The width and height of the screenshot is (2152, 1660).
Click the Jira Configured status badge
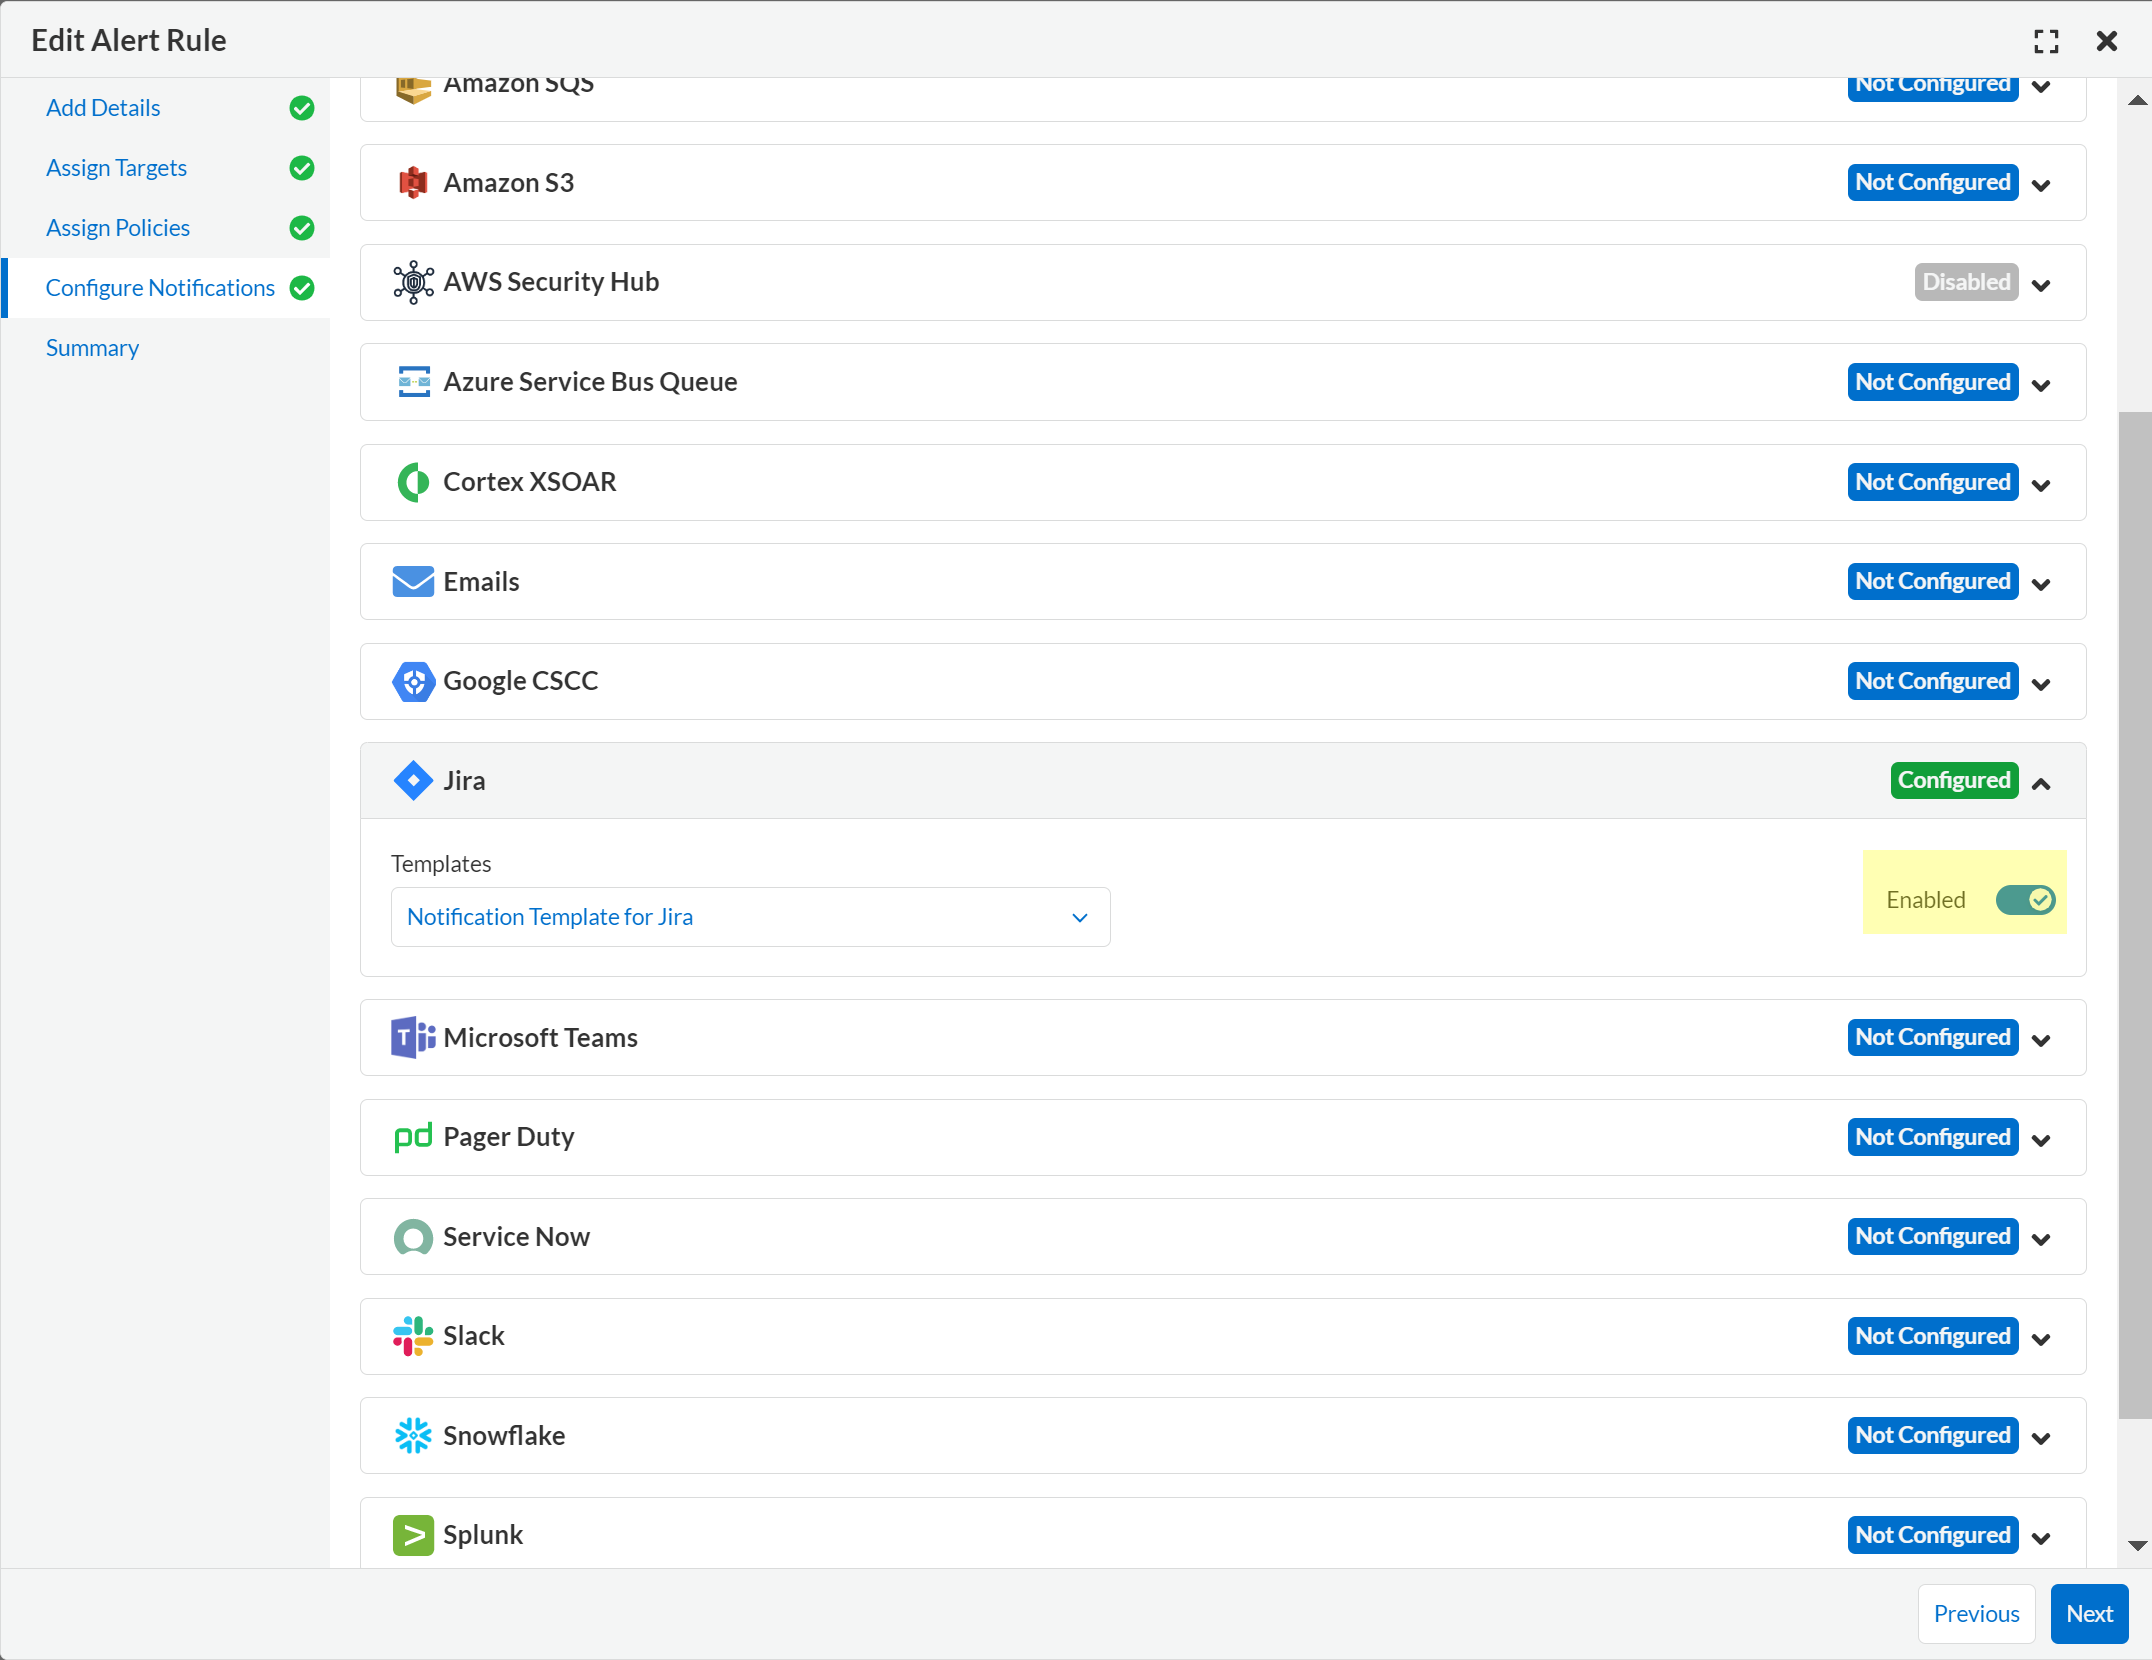tap(1954, 780)
